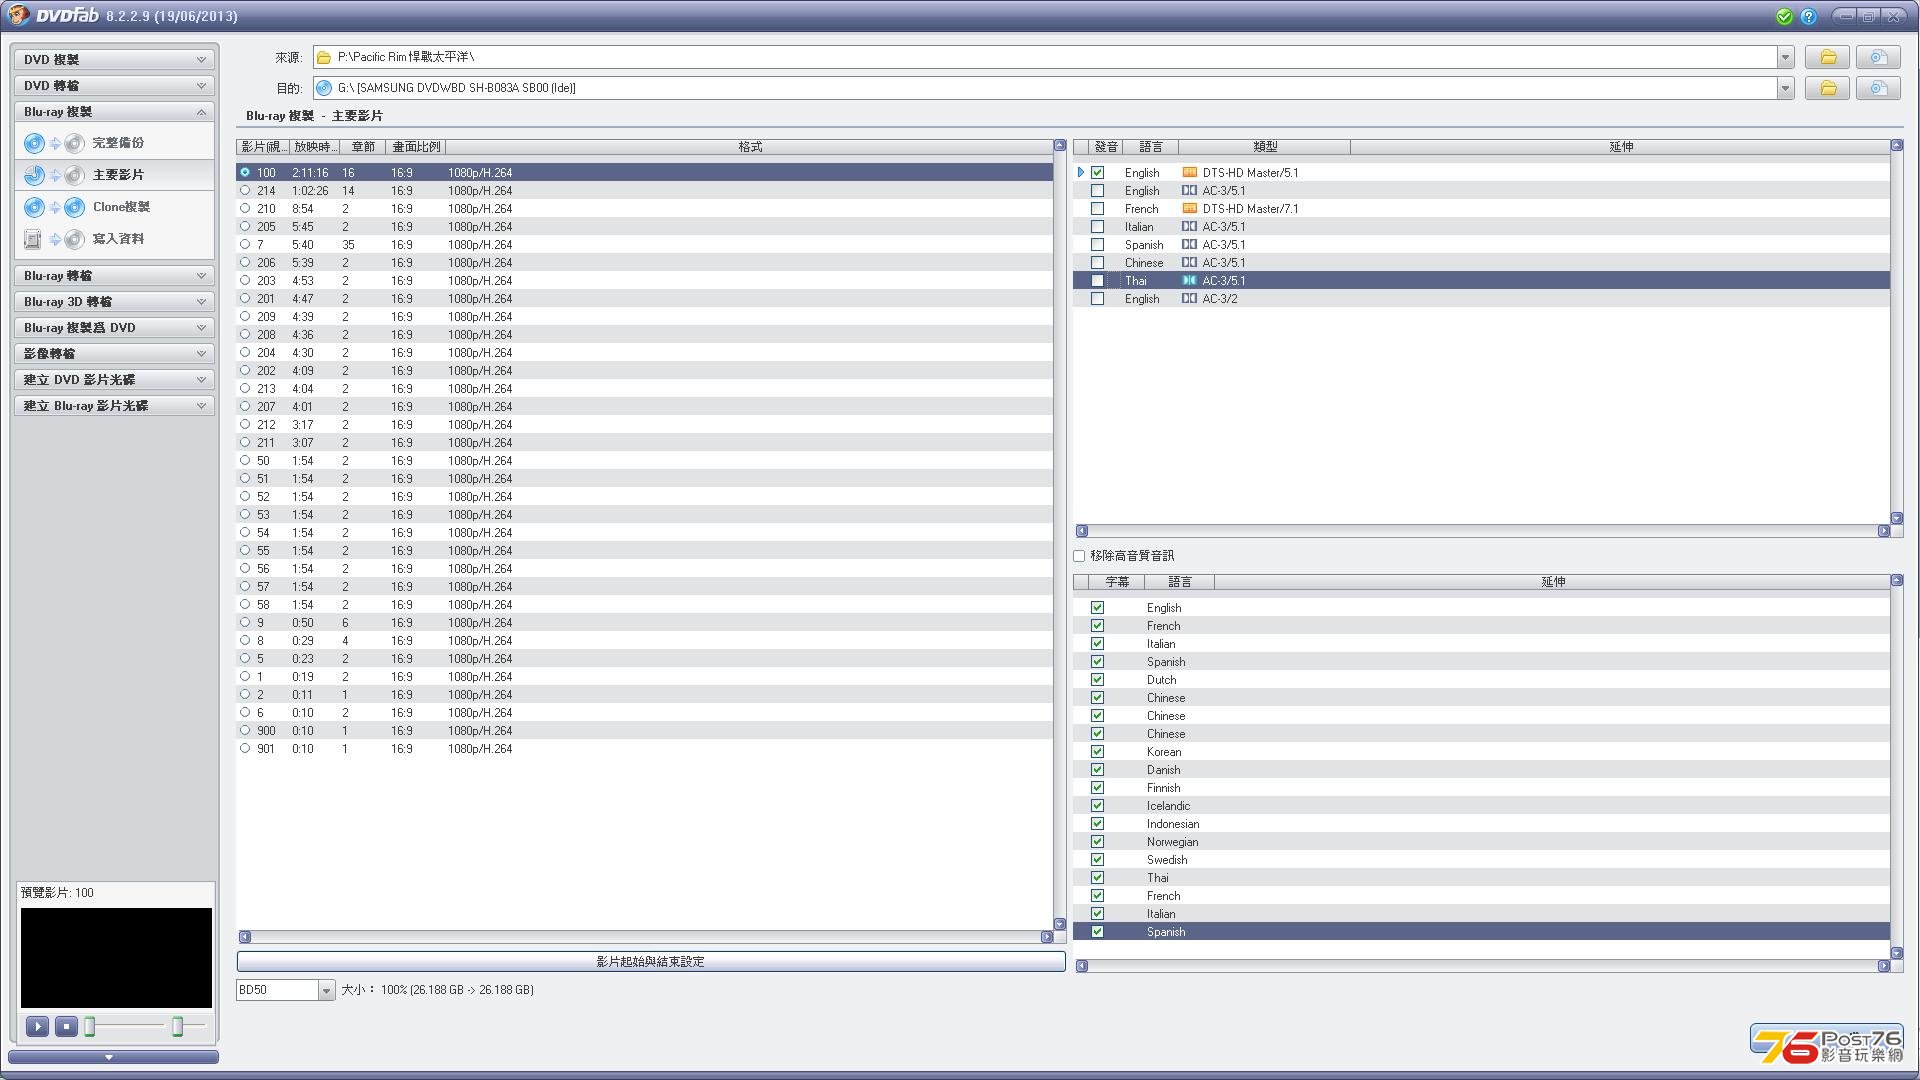
Task: Click the disc icon on 完整備份 mode
Action: [x=34, y=143]
